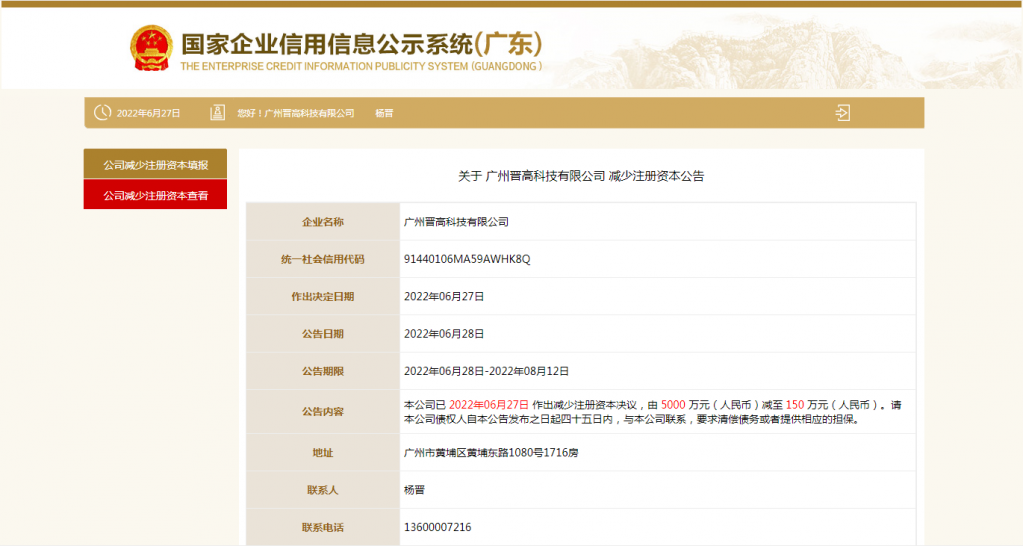Click the red 5000 amount in announcement

(x=673, y=405)
